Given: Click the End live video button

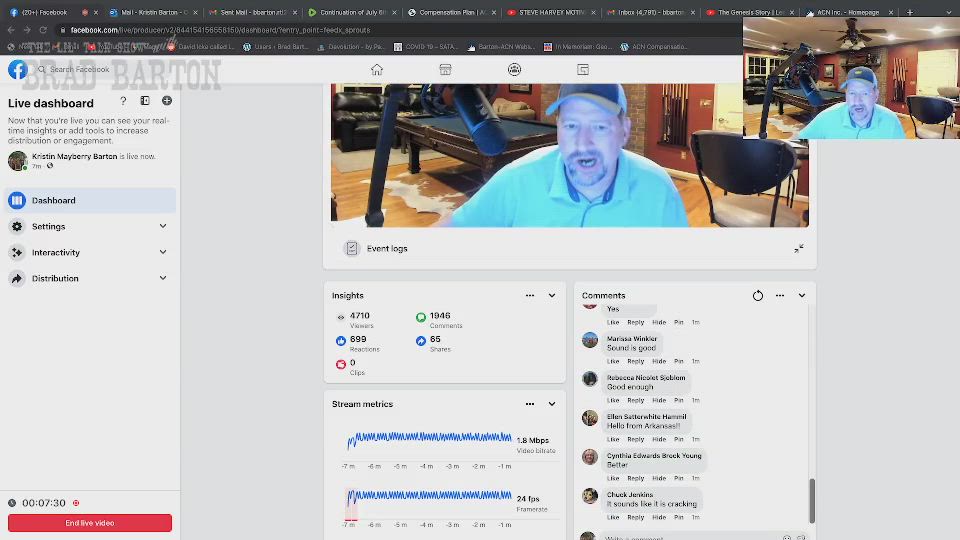Looking at the screenshot, I should pos(90,523).
